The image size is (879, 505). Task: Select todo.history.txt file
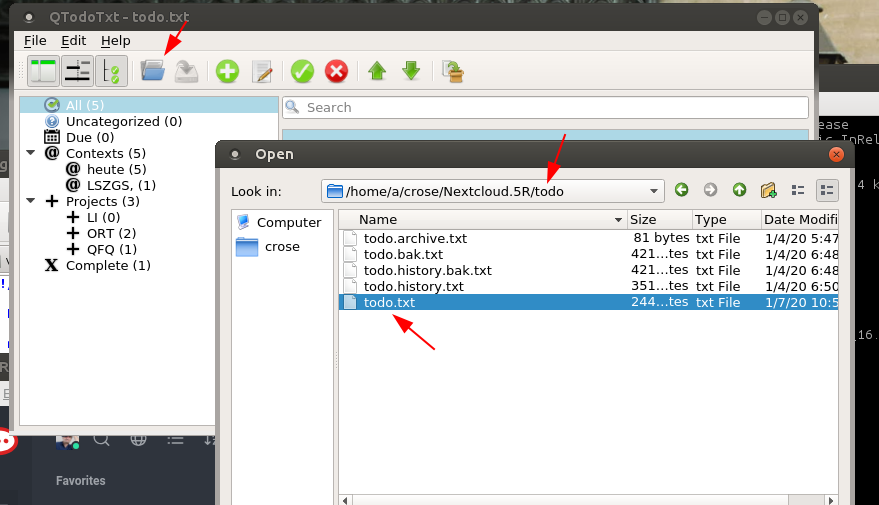coord(414,286)
